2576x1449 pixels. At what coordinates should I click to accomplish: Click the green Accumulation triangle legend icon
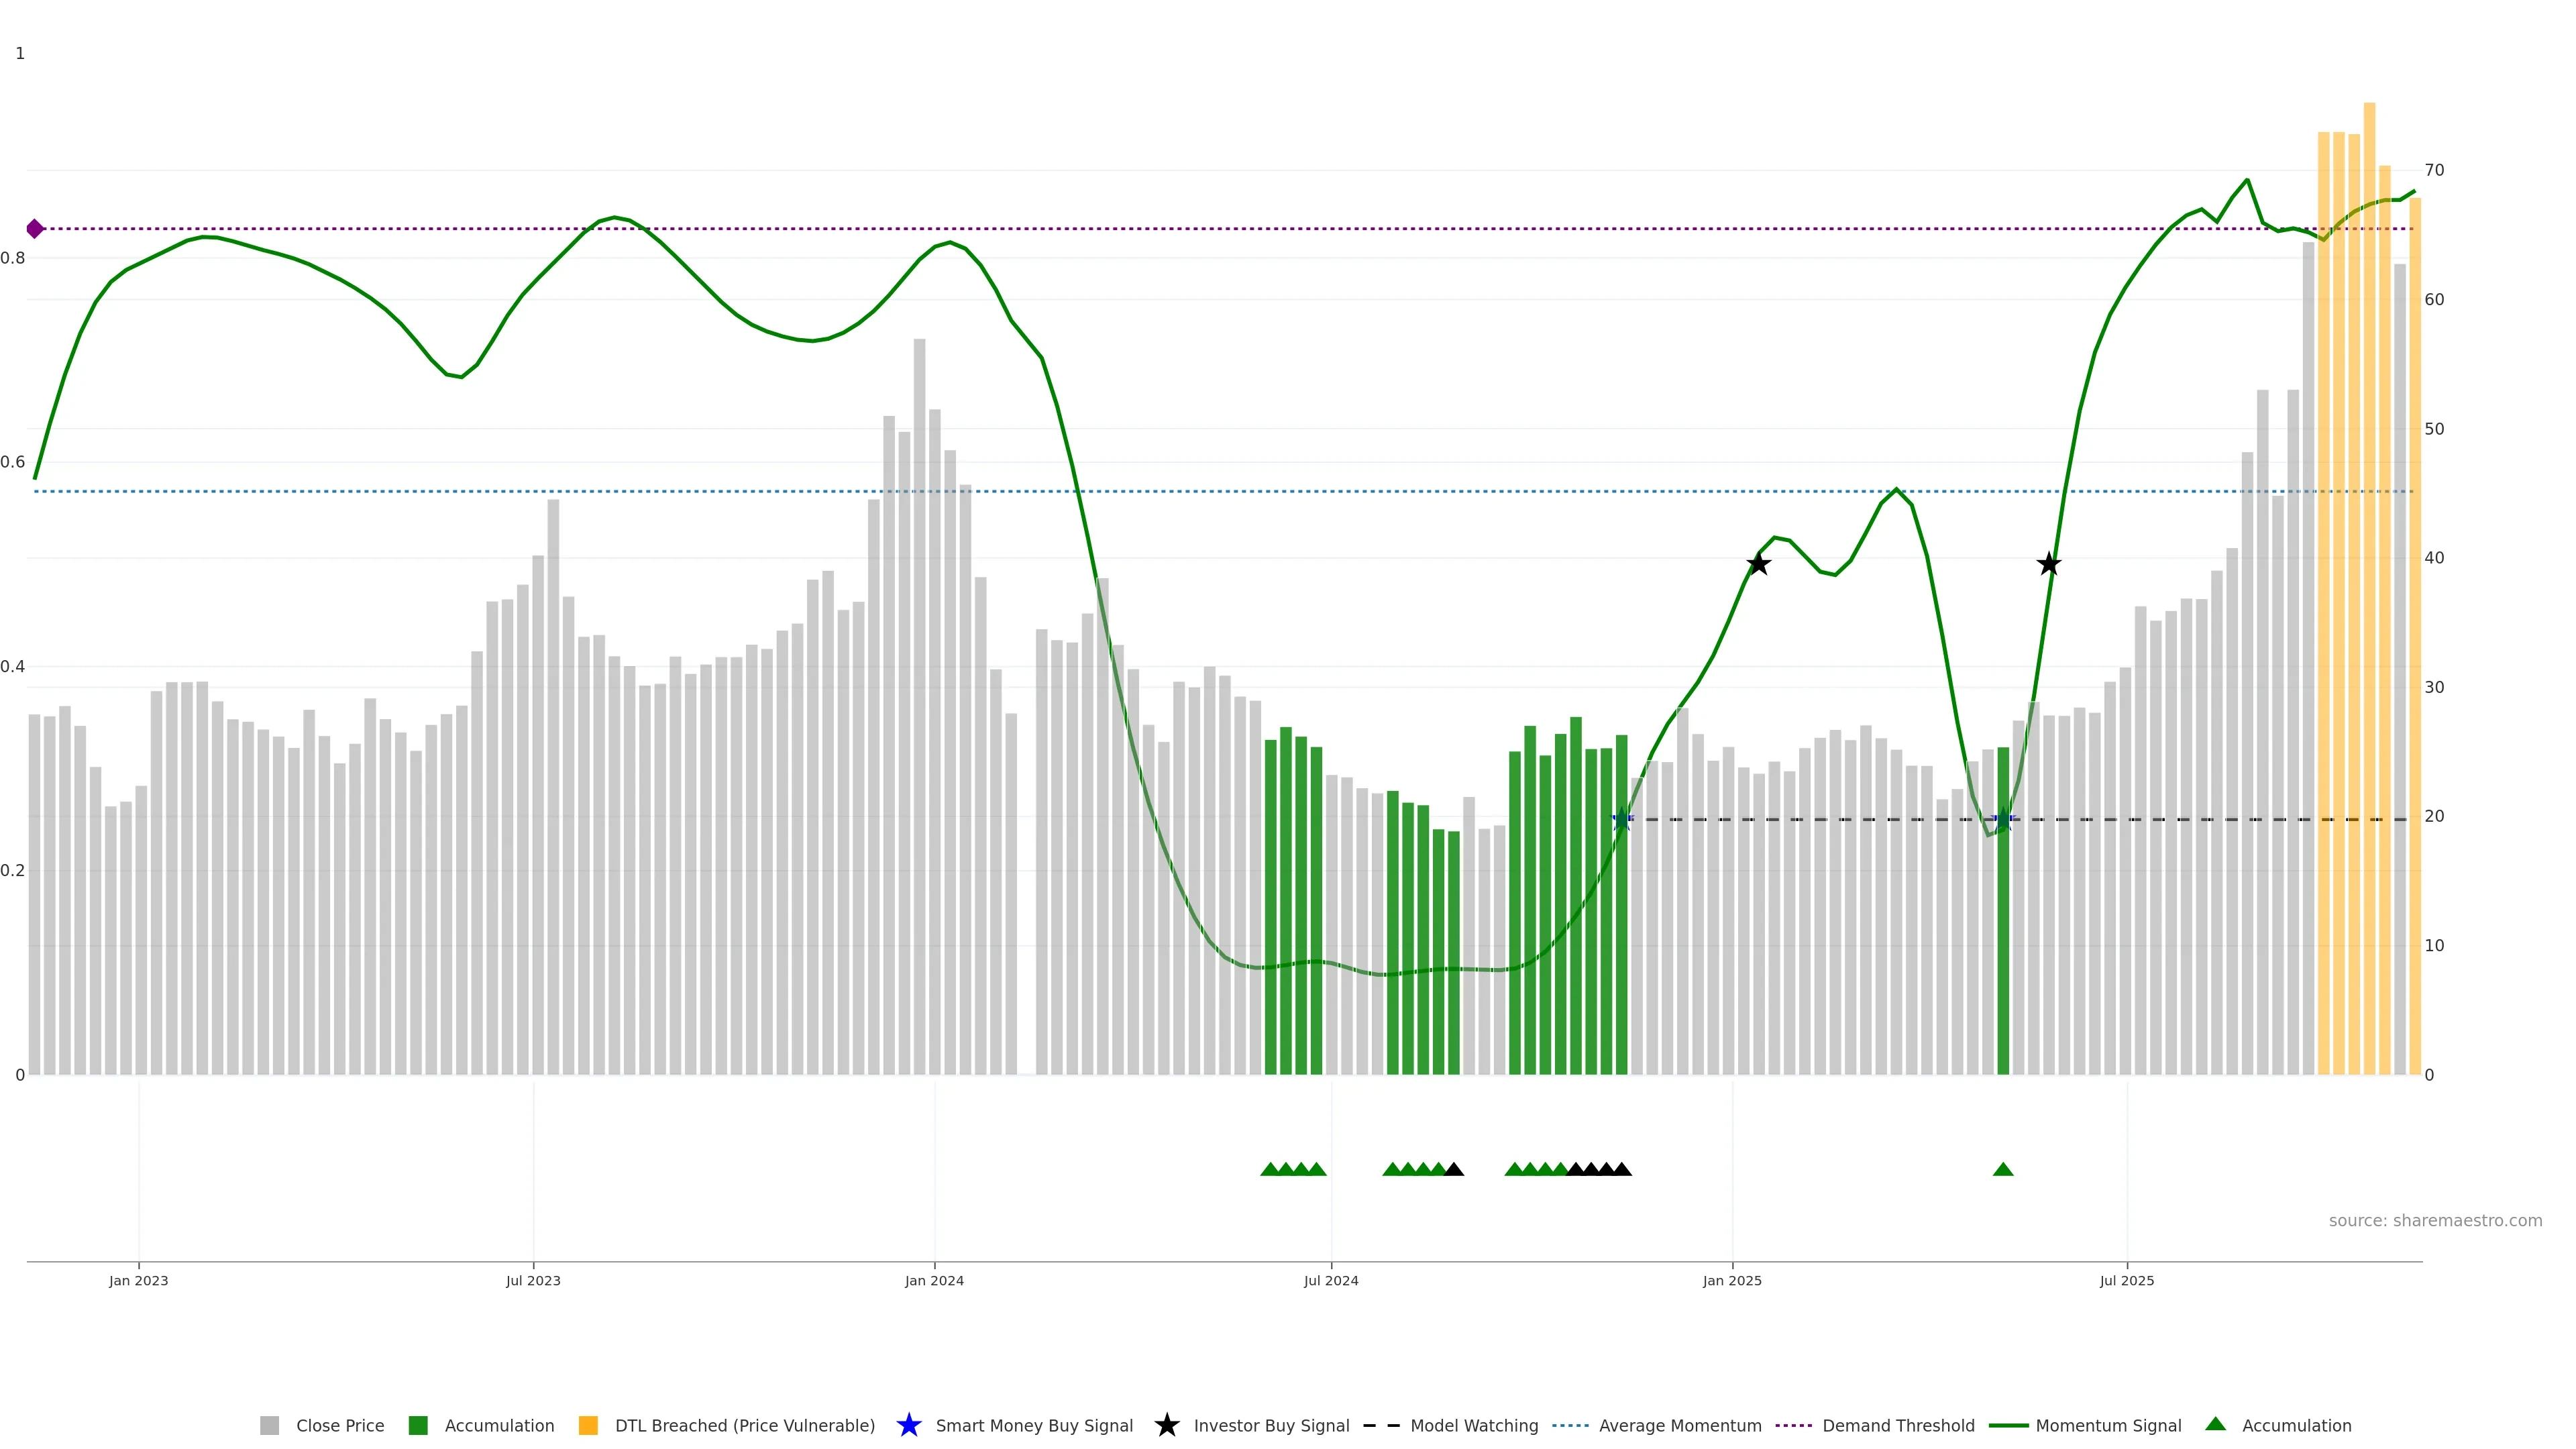point(2215,1424)
